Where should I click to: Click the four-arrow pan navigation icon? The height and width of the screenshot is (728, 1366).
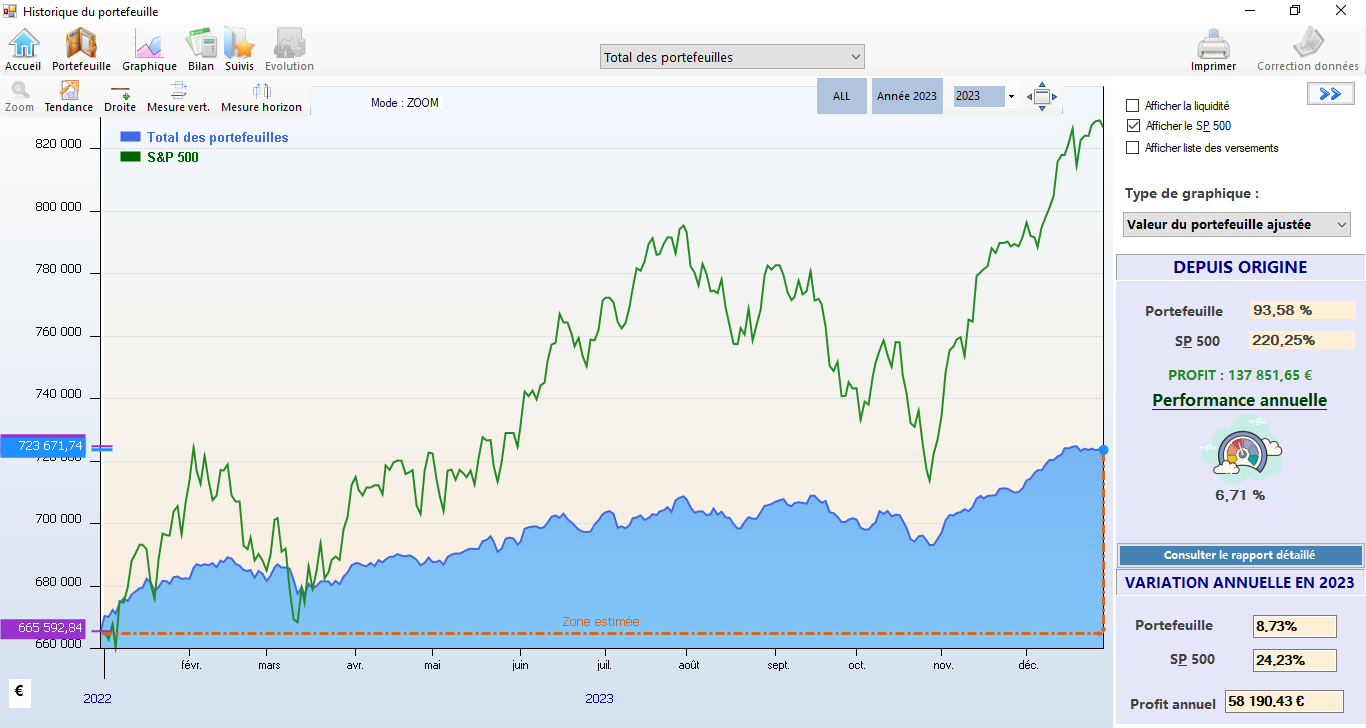[1041, 96]
